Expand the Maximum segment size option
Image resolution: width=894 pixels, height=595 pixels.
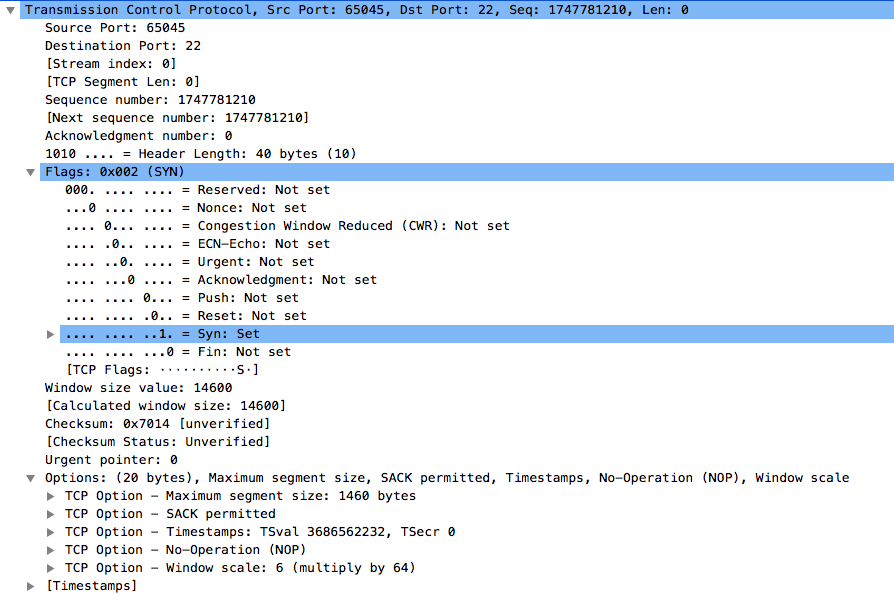[51, 495]
